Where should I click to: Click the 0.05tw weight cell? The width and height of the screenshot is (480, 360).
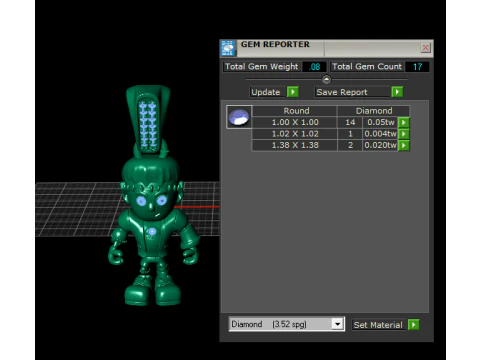tap(380, 122)
